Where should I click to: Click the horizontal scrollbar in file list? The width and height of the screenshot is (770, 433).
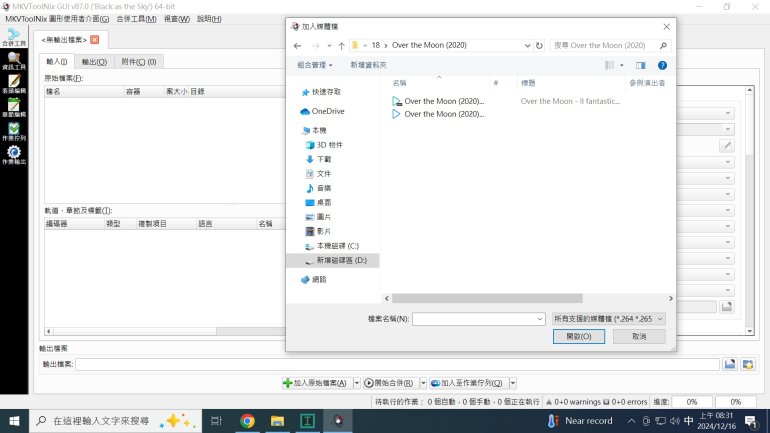(487, 298)
